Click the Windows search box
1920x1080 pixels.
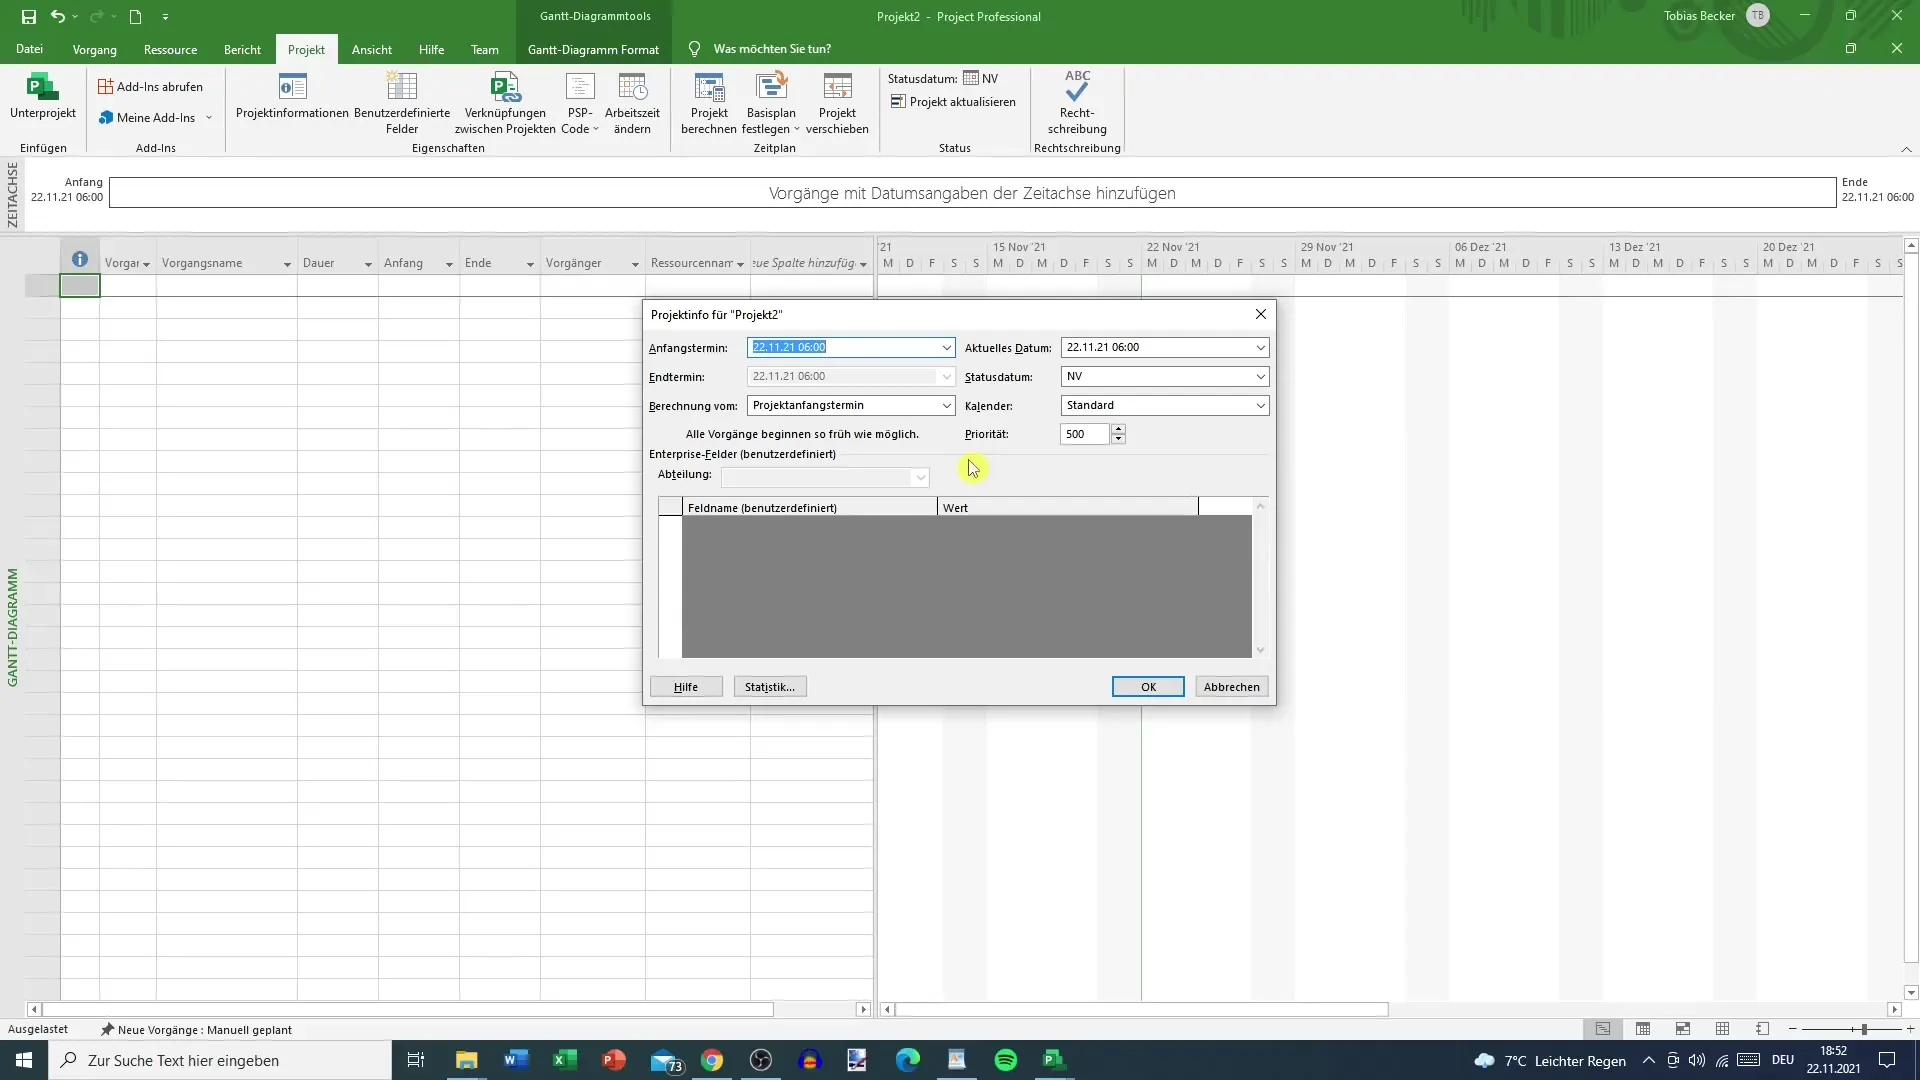[220, 1060]
